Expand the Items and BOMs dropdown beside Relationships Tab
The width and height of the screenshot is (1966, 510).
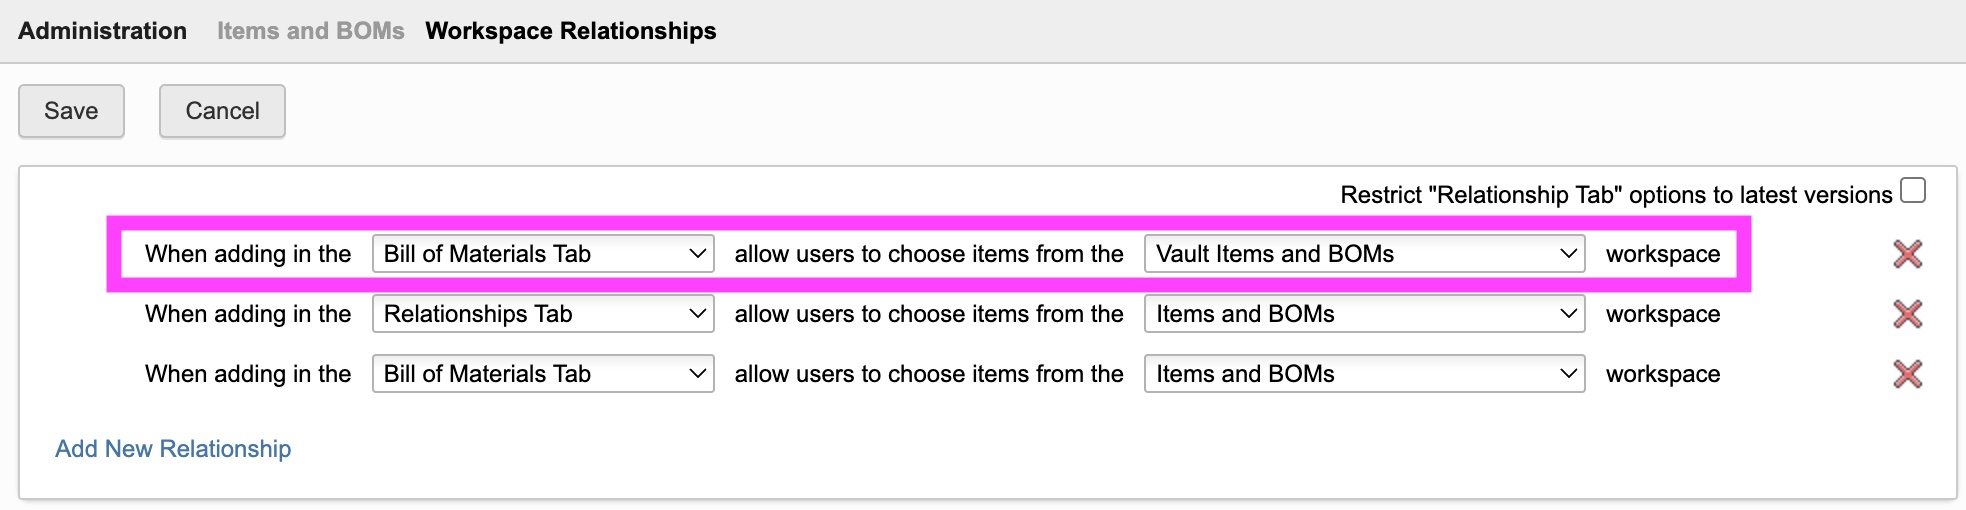1364,314
